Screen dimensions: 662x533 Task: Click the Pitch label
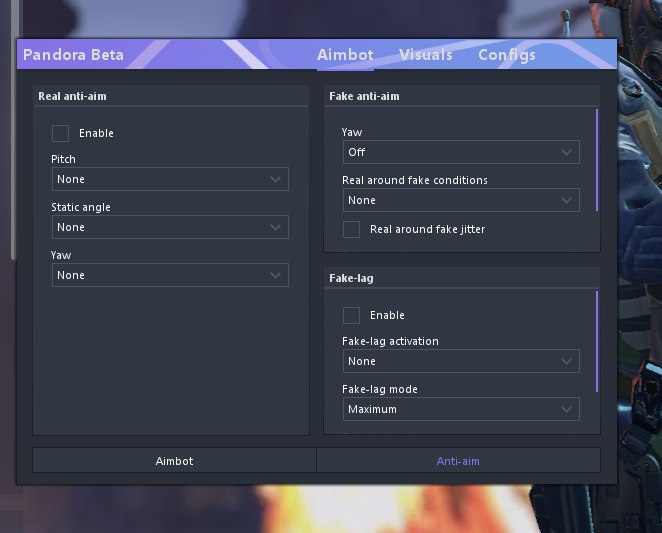point(63,159)
